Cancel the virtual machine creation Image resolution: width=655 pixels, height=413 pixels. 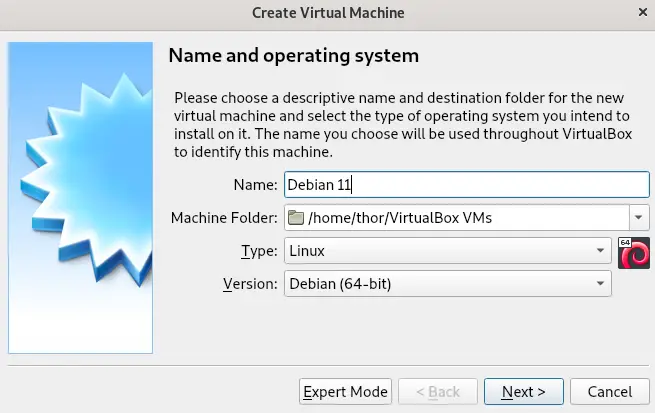609,392
